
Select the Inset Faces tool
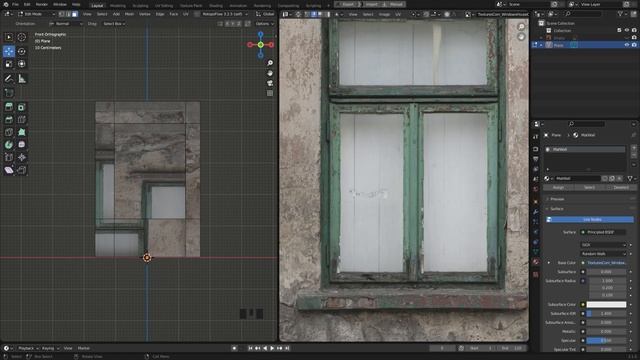point(22,107)
